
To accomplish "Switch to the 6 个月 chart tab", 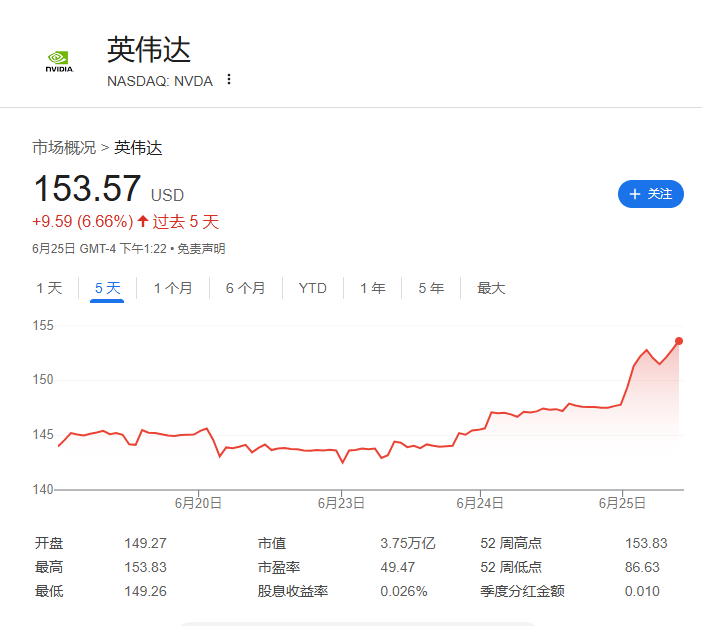I will click(x=245, y=288).
